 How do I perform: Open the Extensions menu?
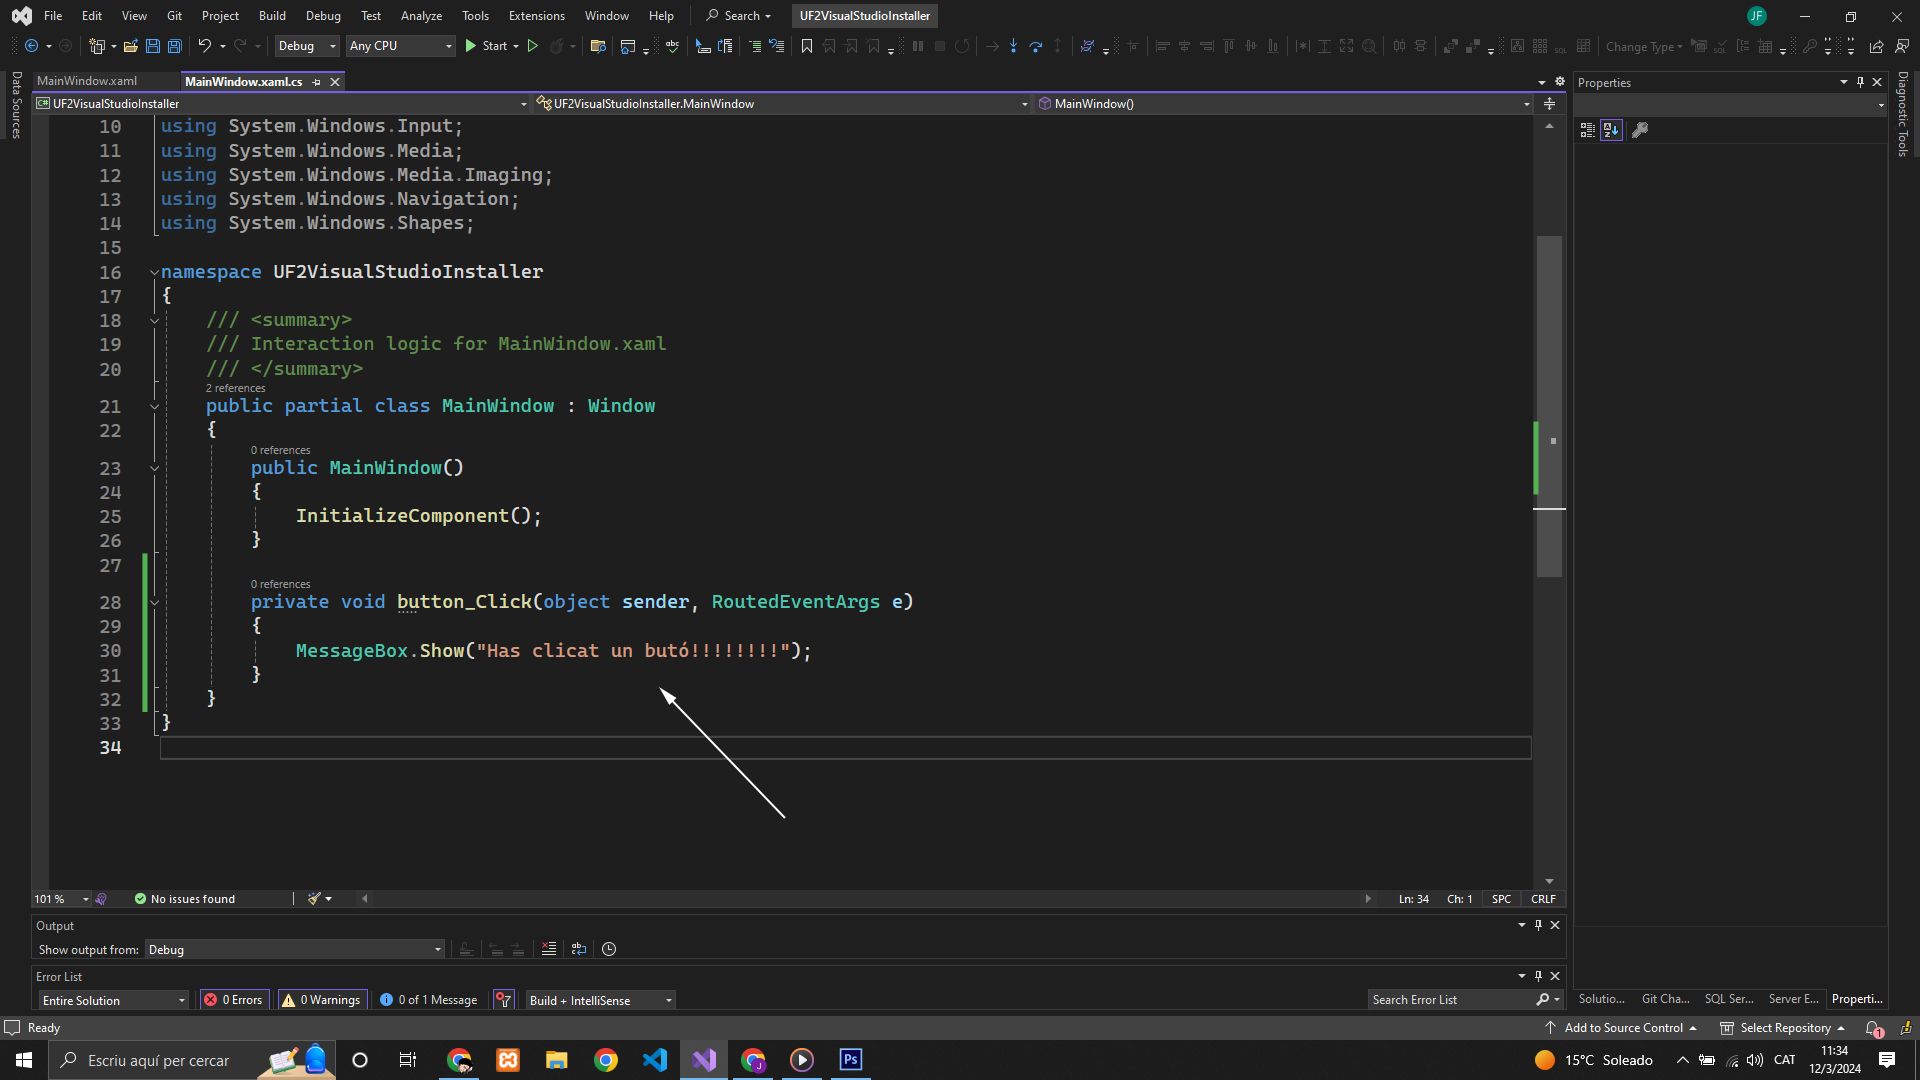(x=536, y=16)
